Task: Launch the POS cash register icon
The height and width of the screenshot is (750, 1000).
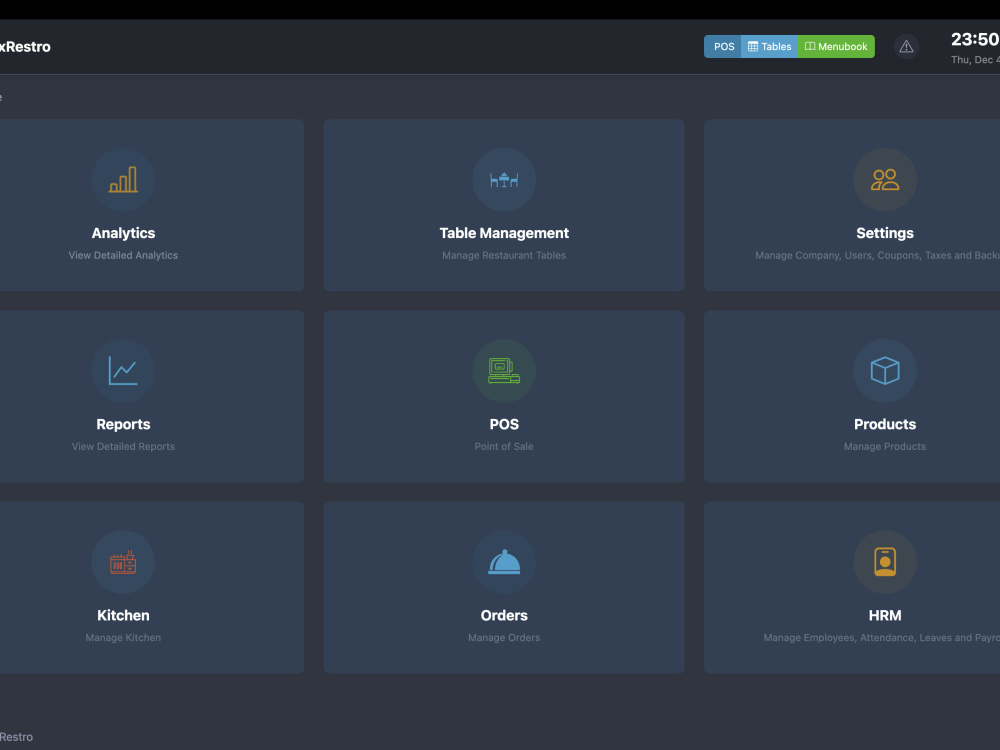Action: coord(504,371)
